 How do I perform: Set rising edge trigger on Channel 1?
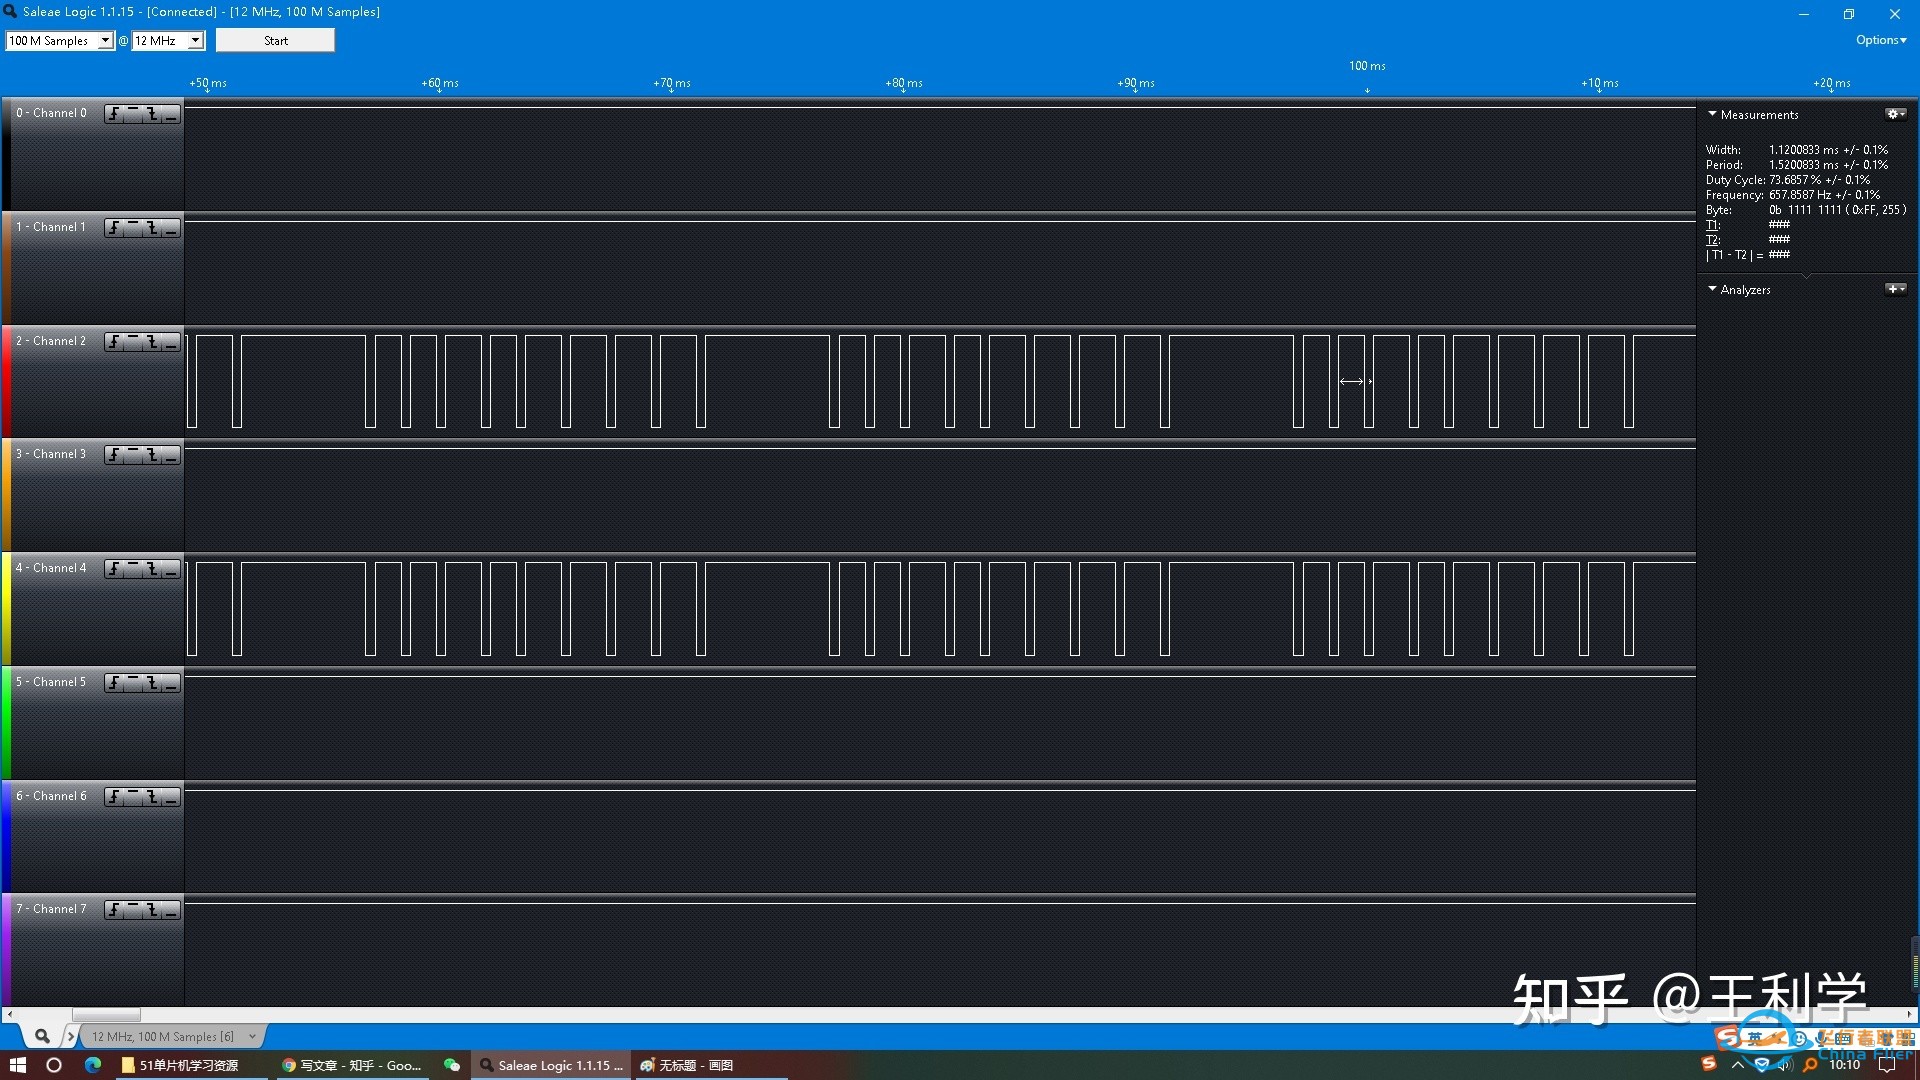point(114,228)
